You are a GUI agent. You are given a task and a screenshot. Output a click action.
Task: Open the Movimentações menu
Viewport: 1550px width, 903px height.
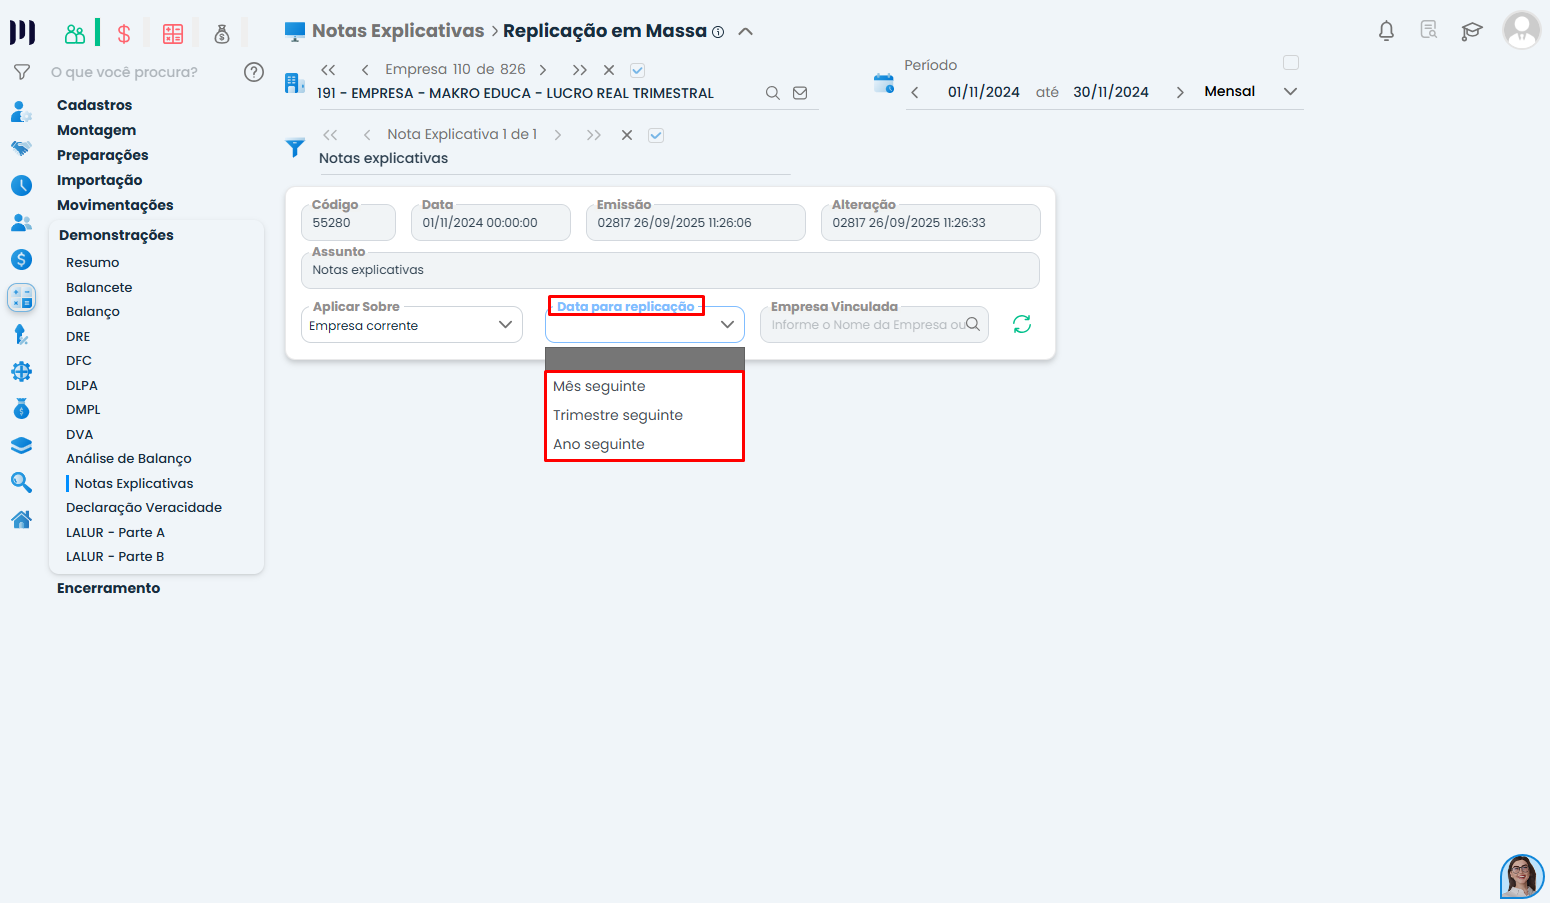[x=115, y=205]
